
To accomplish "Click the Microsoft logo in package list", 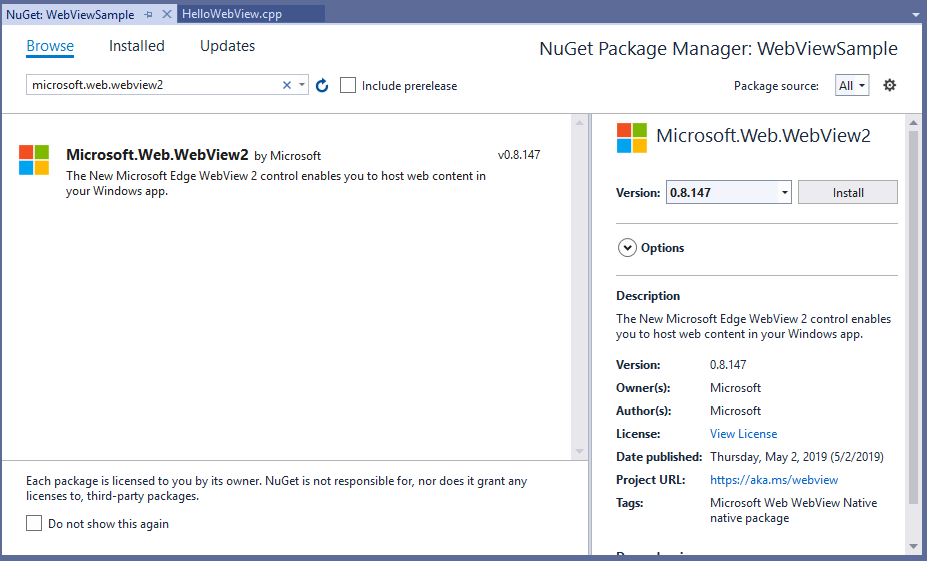I will coord(34,160).
